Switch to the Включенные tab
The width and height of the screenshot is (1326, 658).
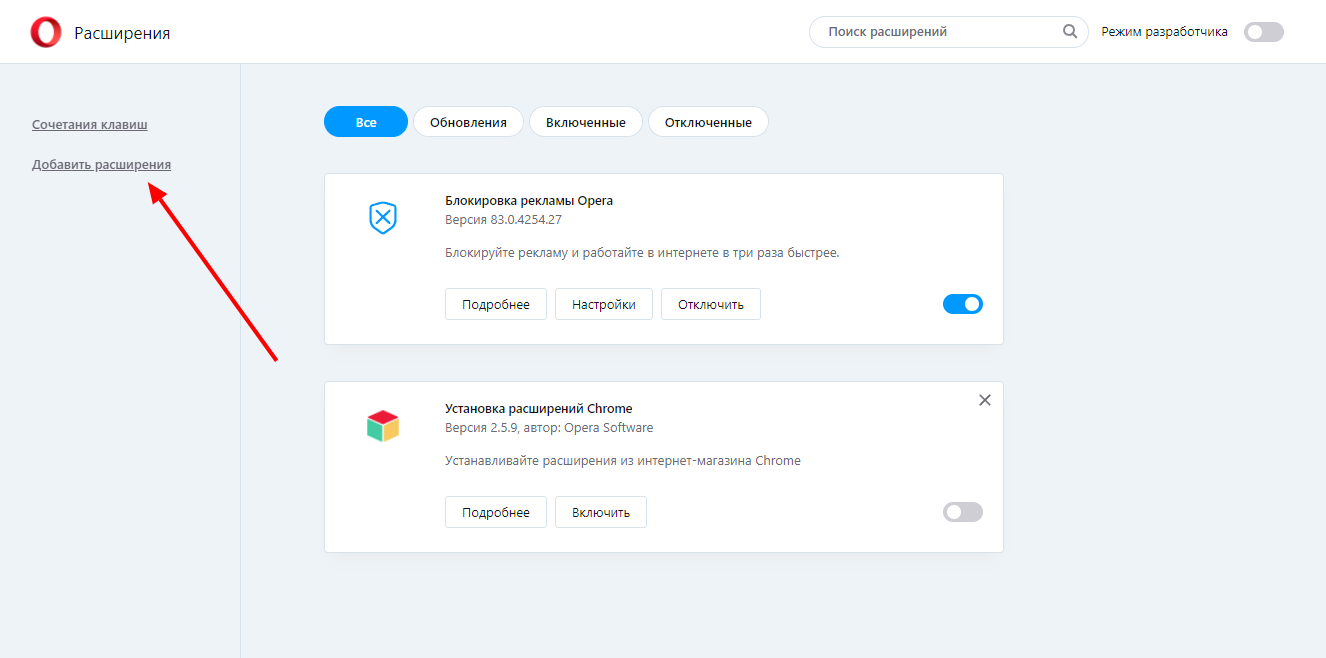586,122
